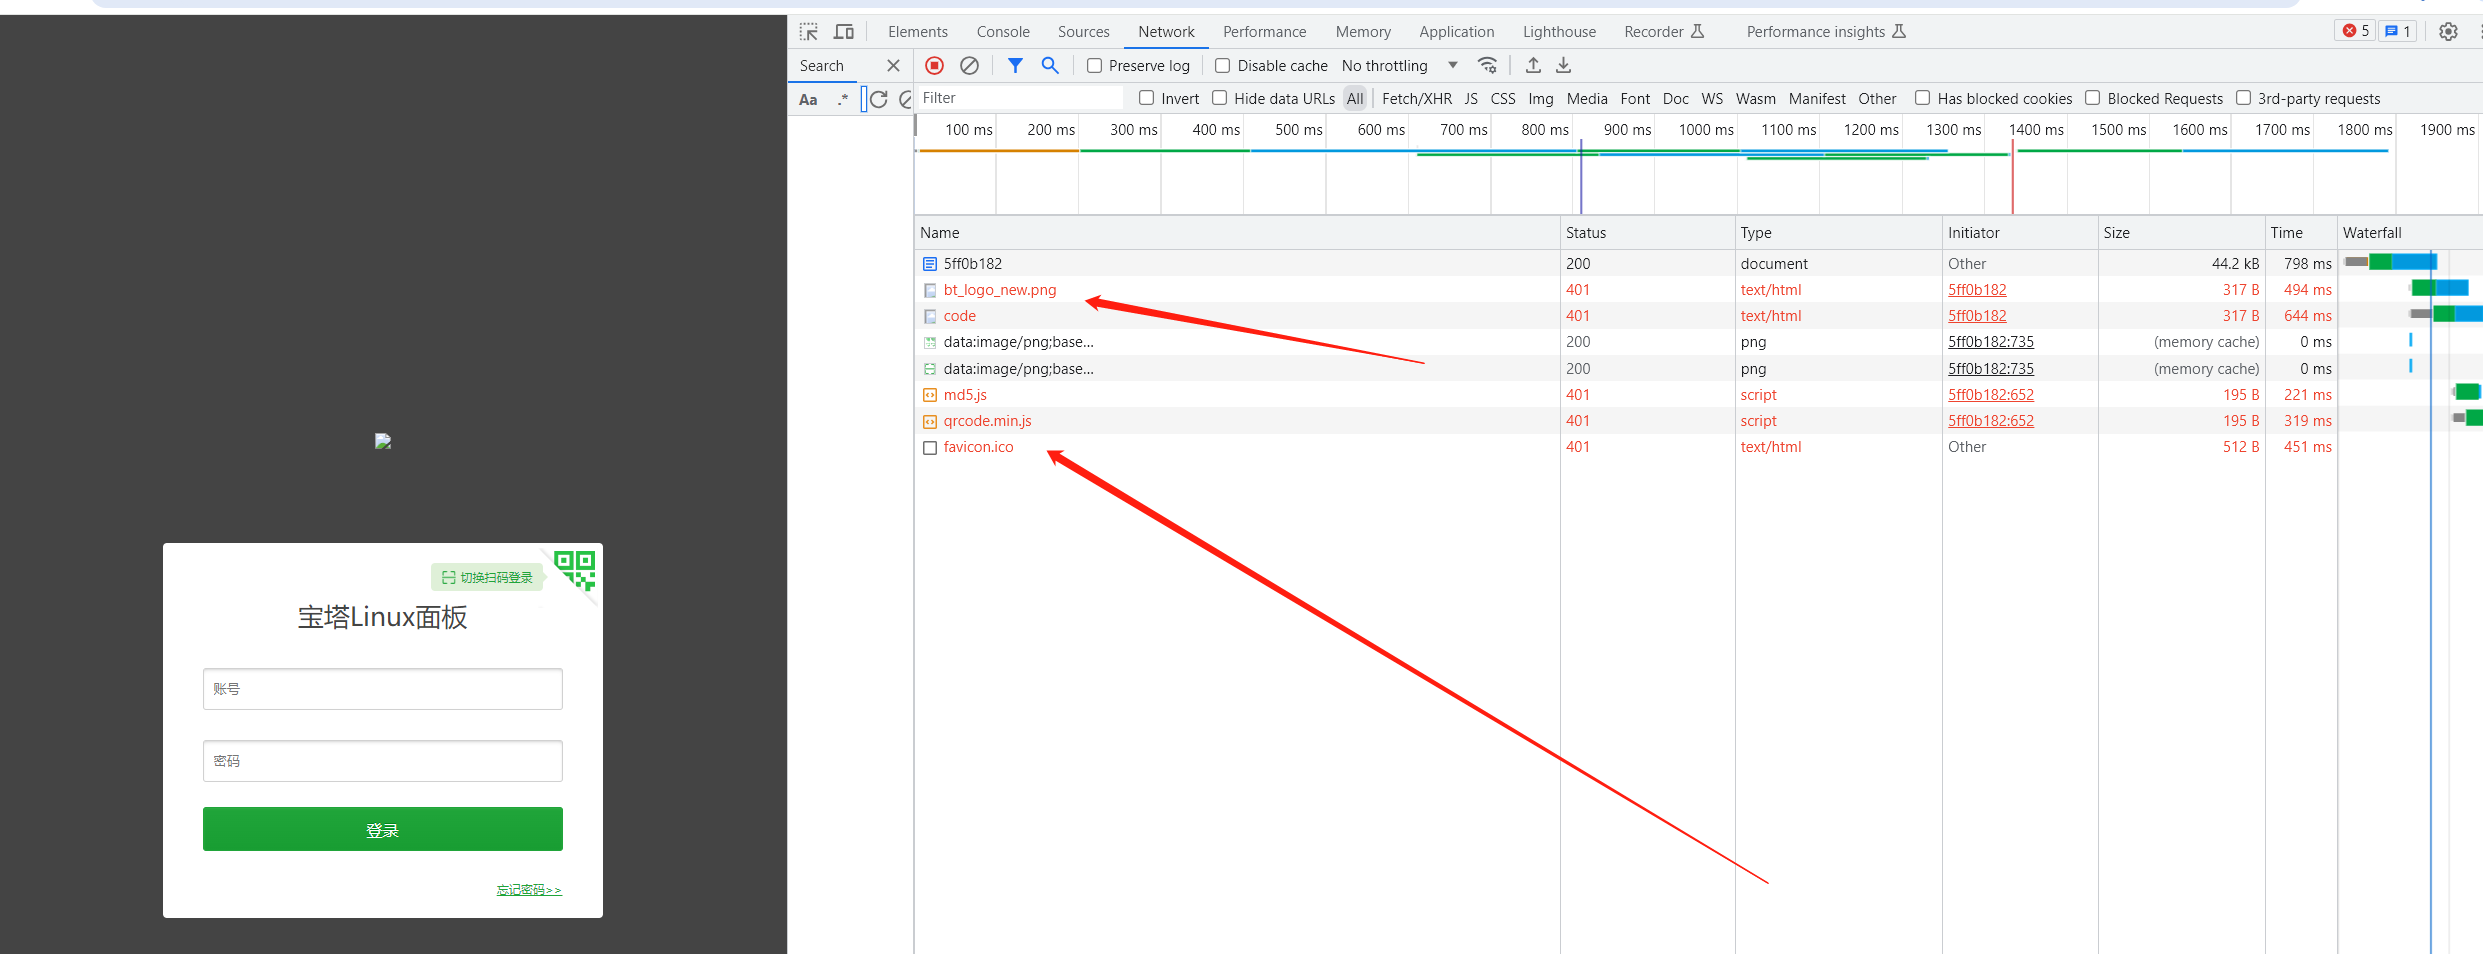Screen dimensions: 2483x954
Task: Toggle regular expression search option
Action: [x=843, y=99]
